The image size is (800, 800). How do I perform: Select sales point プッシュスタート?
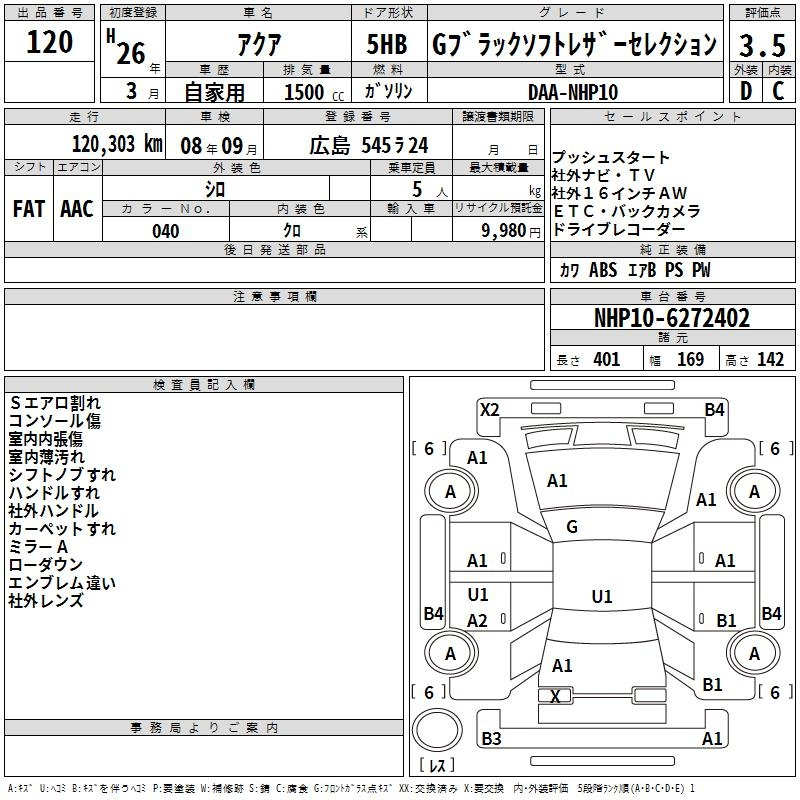point(610,157)
